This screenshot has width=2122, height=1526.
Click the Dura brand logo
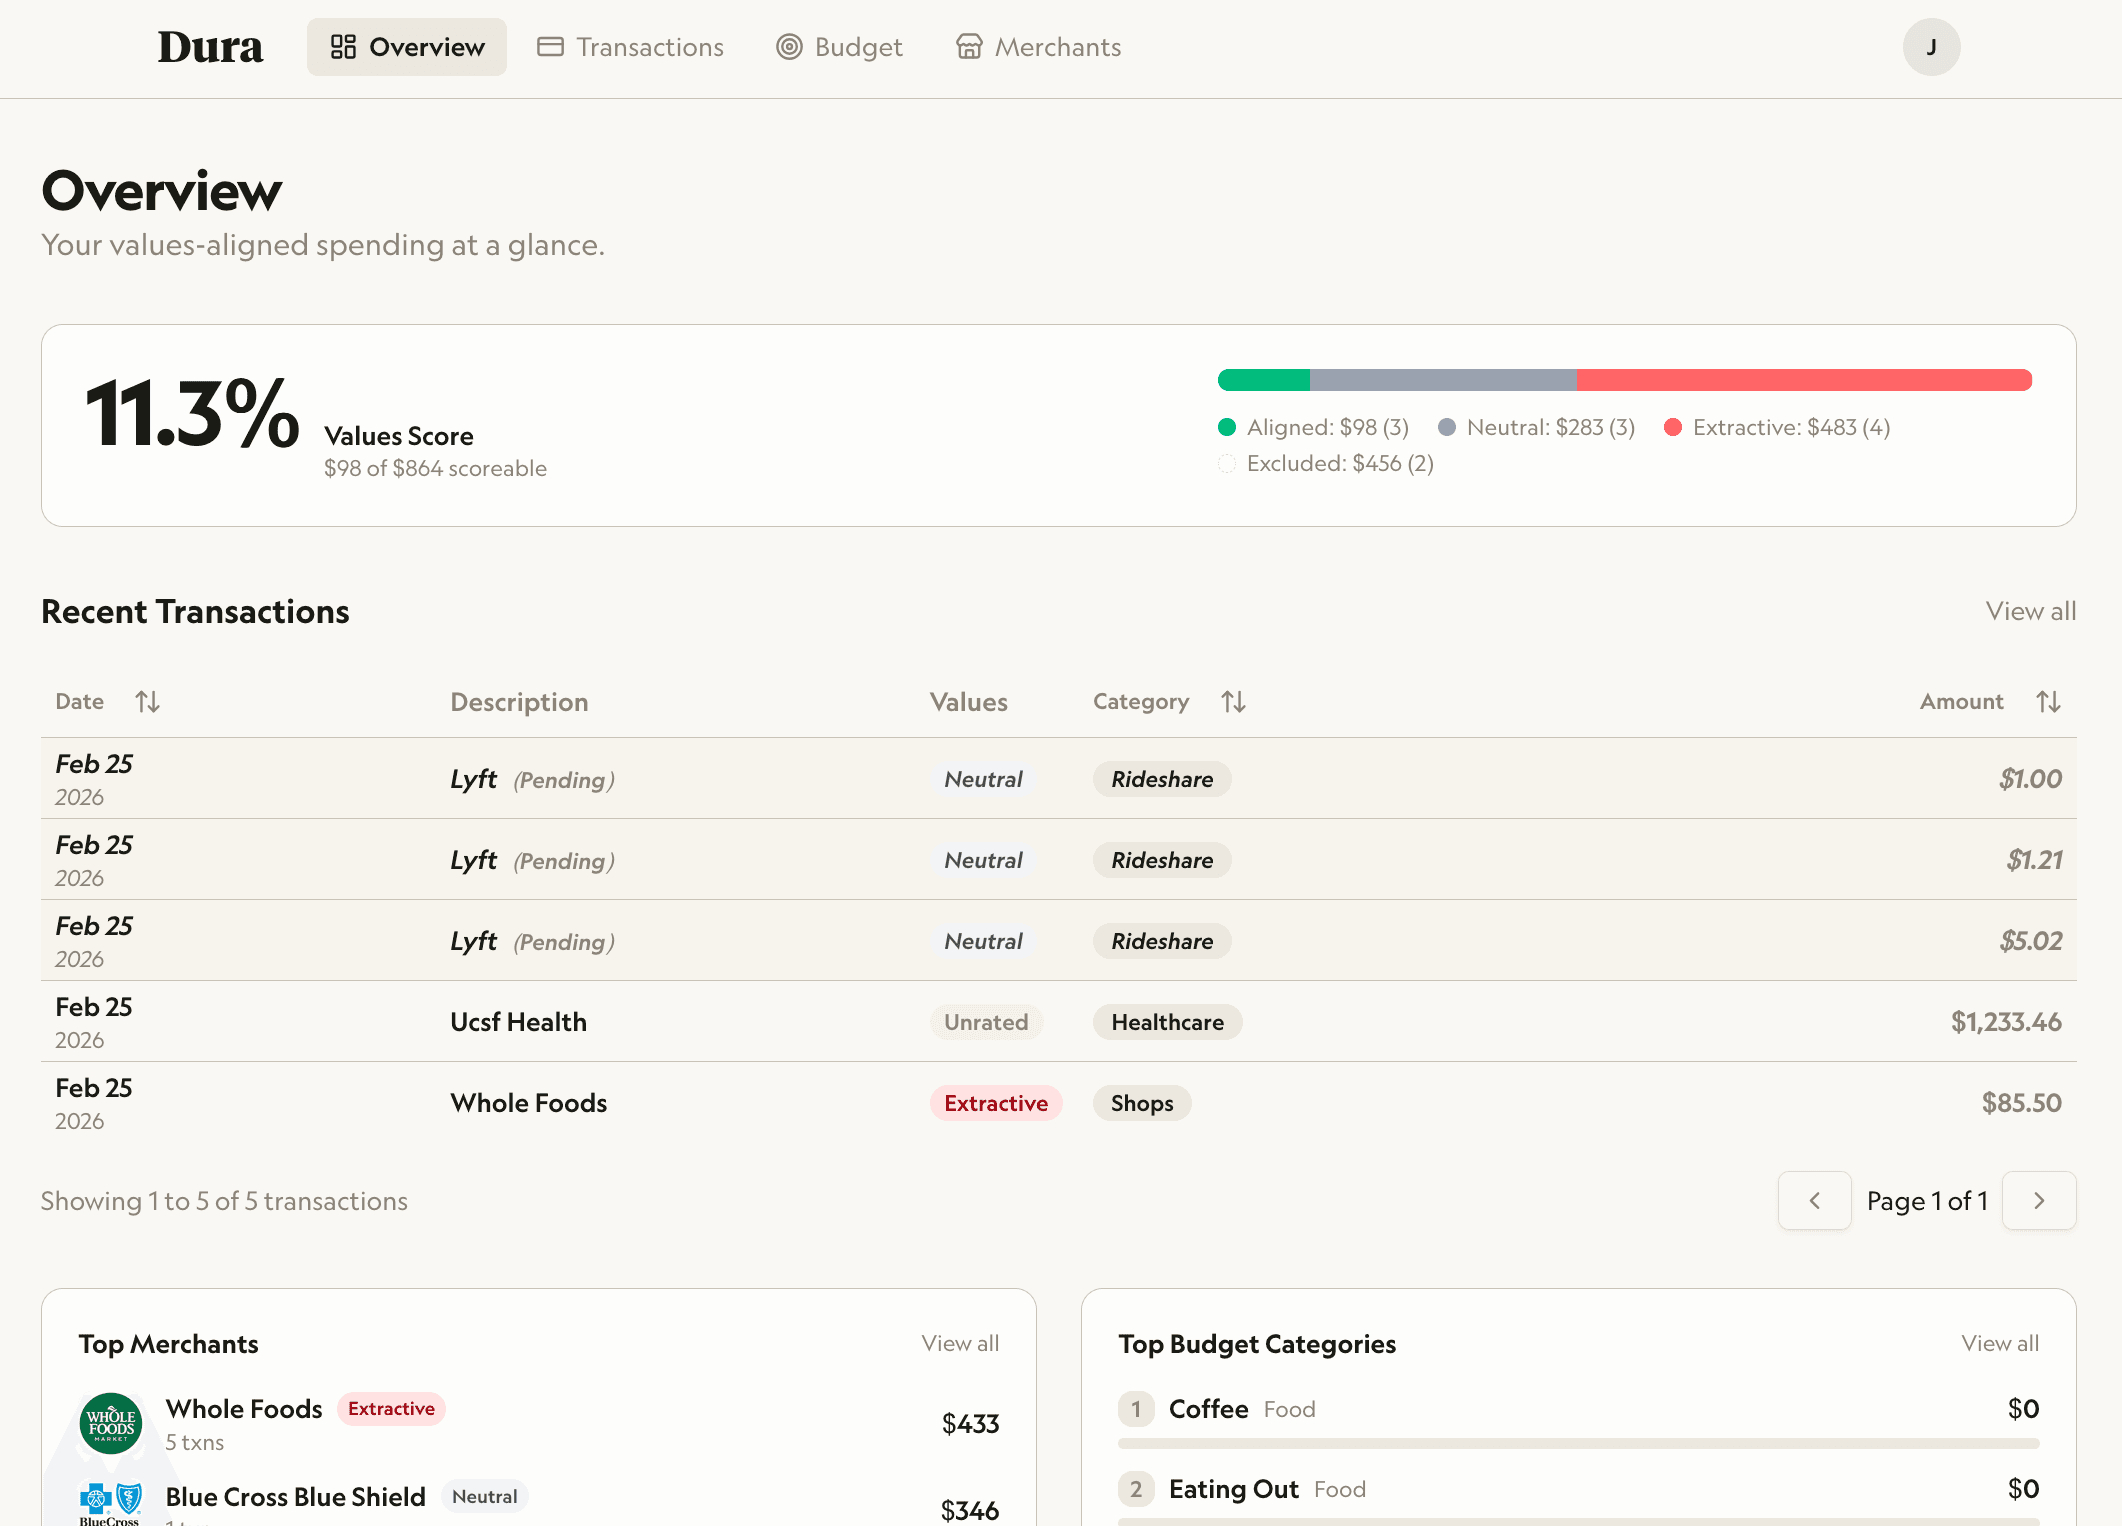[210, 46]
